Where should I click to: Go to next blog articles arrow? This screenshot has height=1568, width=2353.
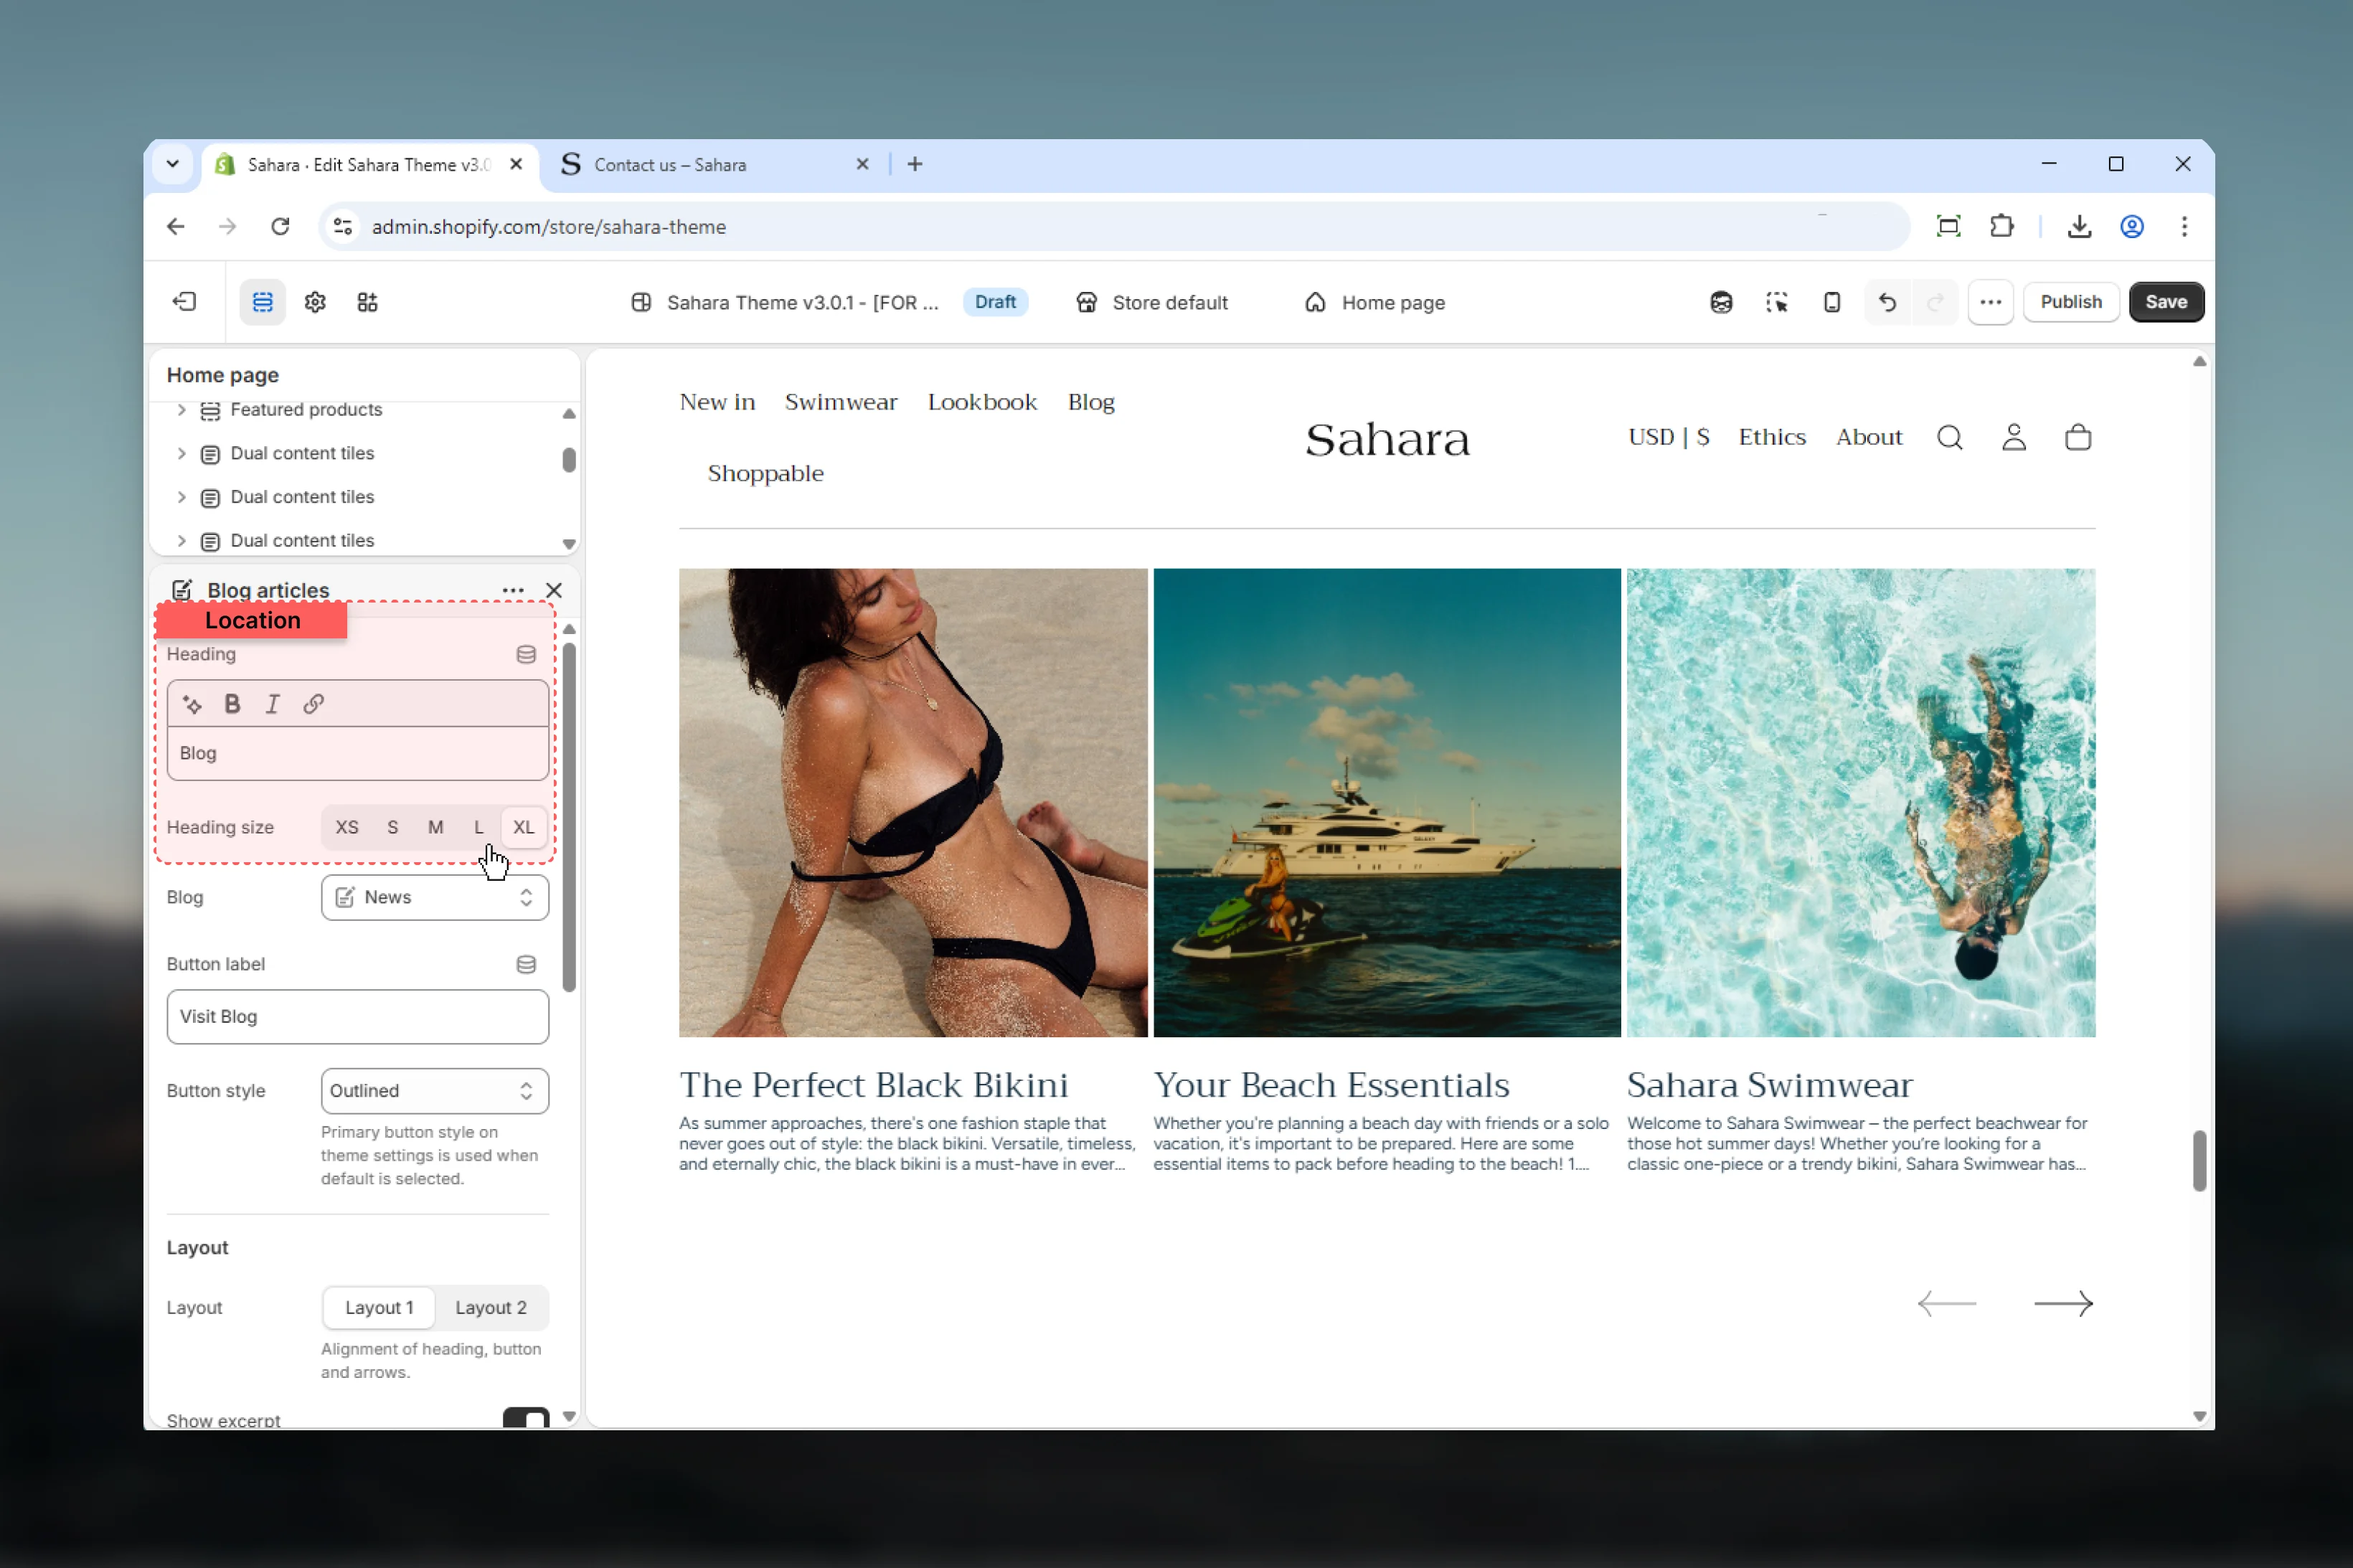coord(2063,1303)
